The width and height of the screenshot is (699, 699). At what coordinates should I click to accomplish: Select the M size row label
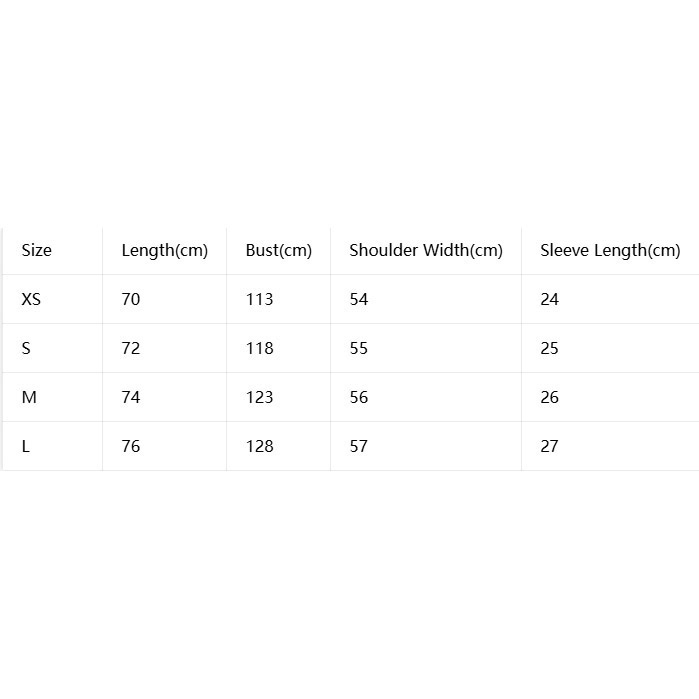[29, 397]
